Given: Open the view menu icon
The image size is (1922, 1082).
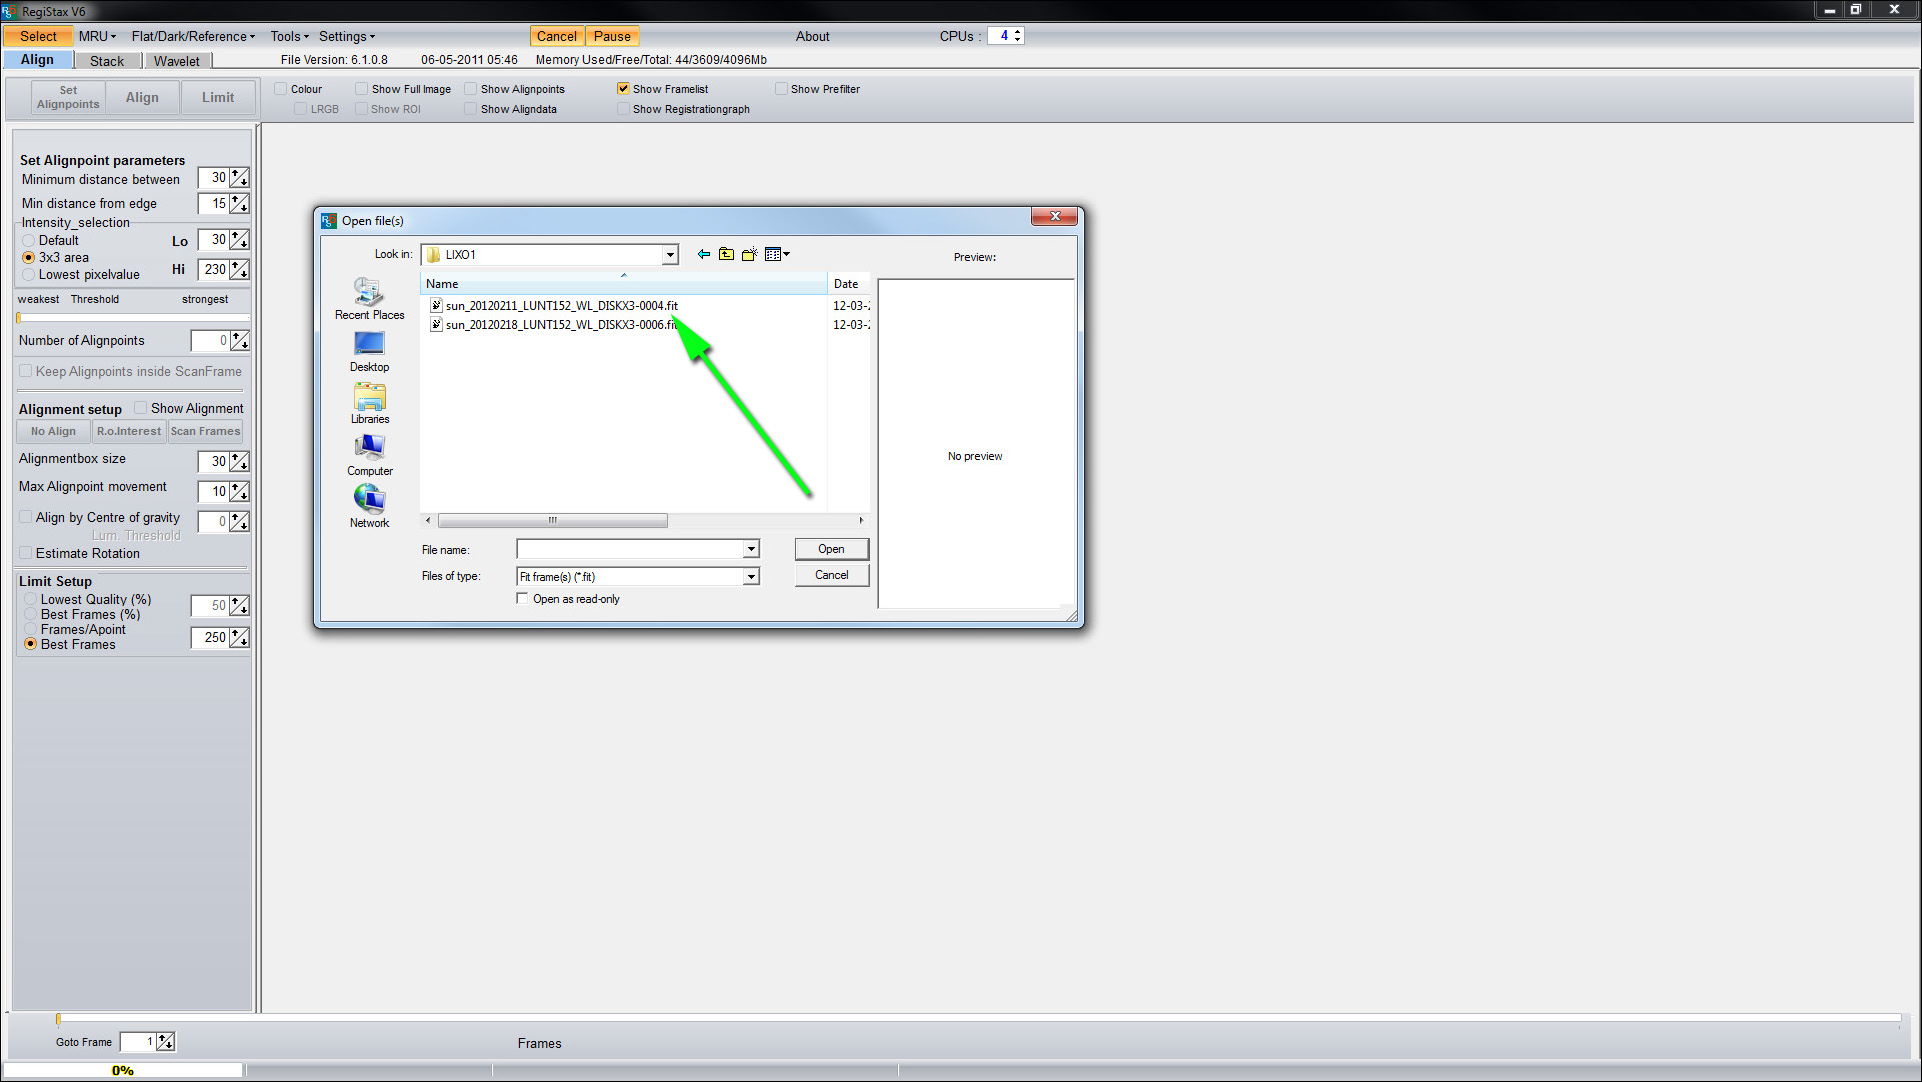Looking at the screenshot, I should click(777, 254).
